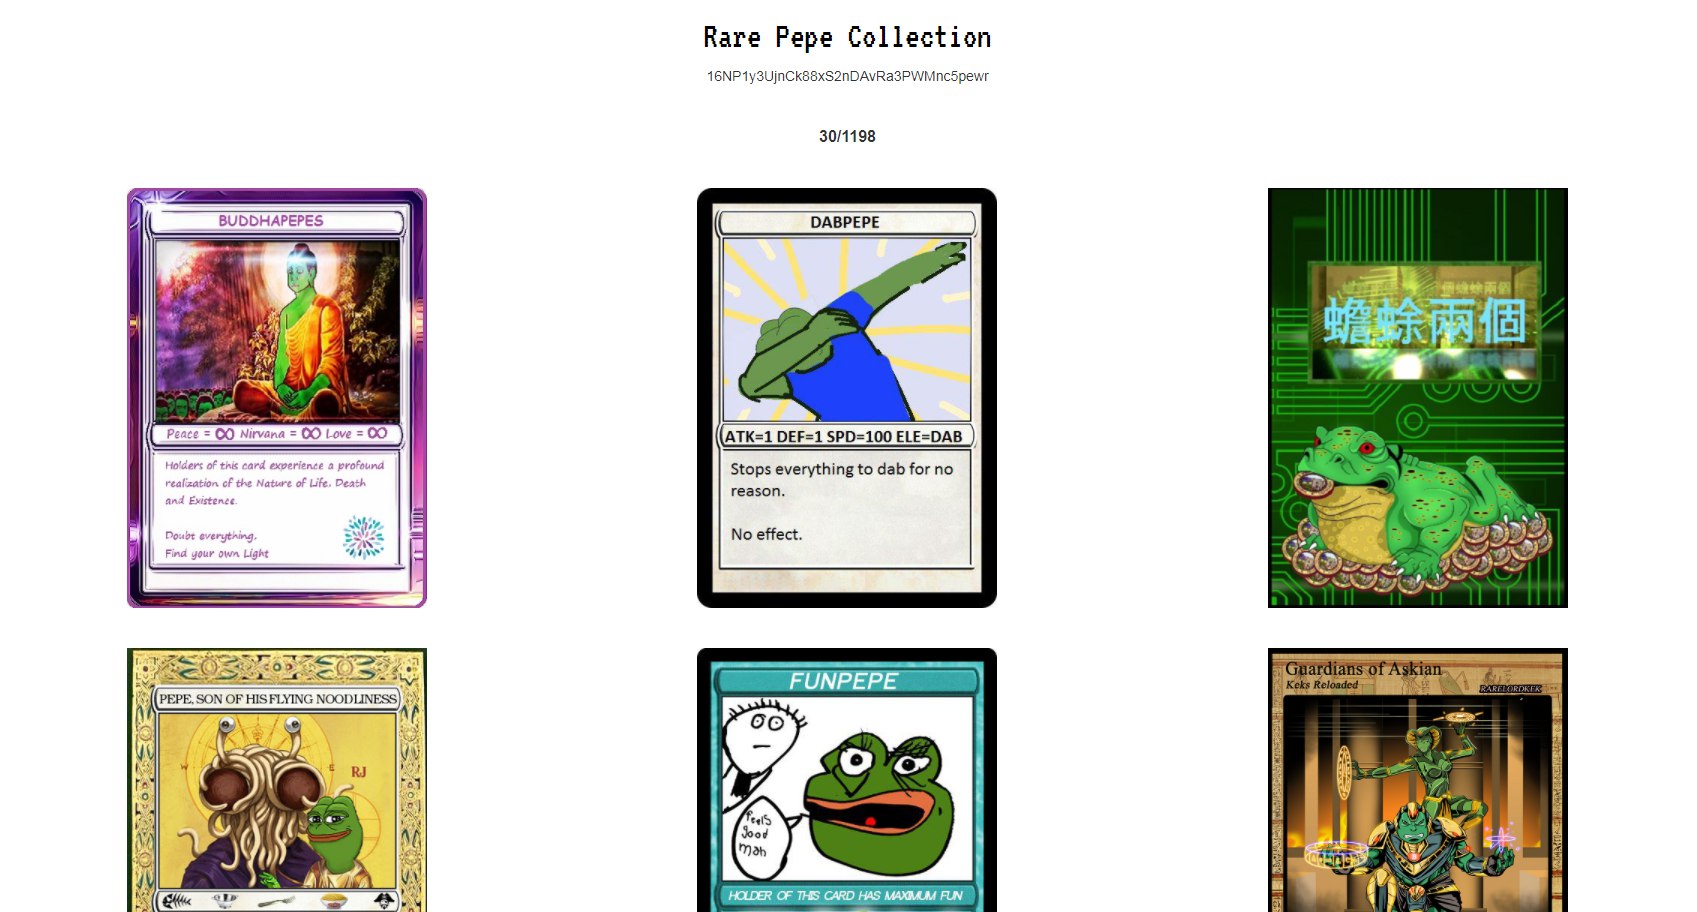
Task: Click the blue Chinese characters sign
Action: pyautogui.click(x=1424, y=321)
